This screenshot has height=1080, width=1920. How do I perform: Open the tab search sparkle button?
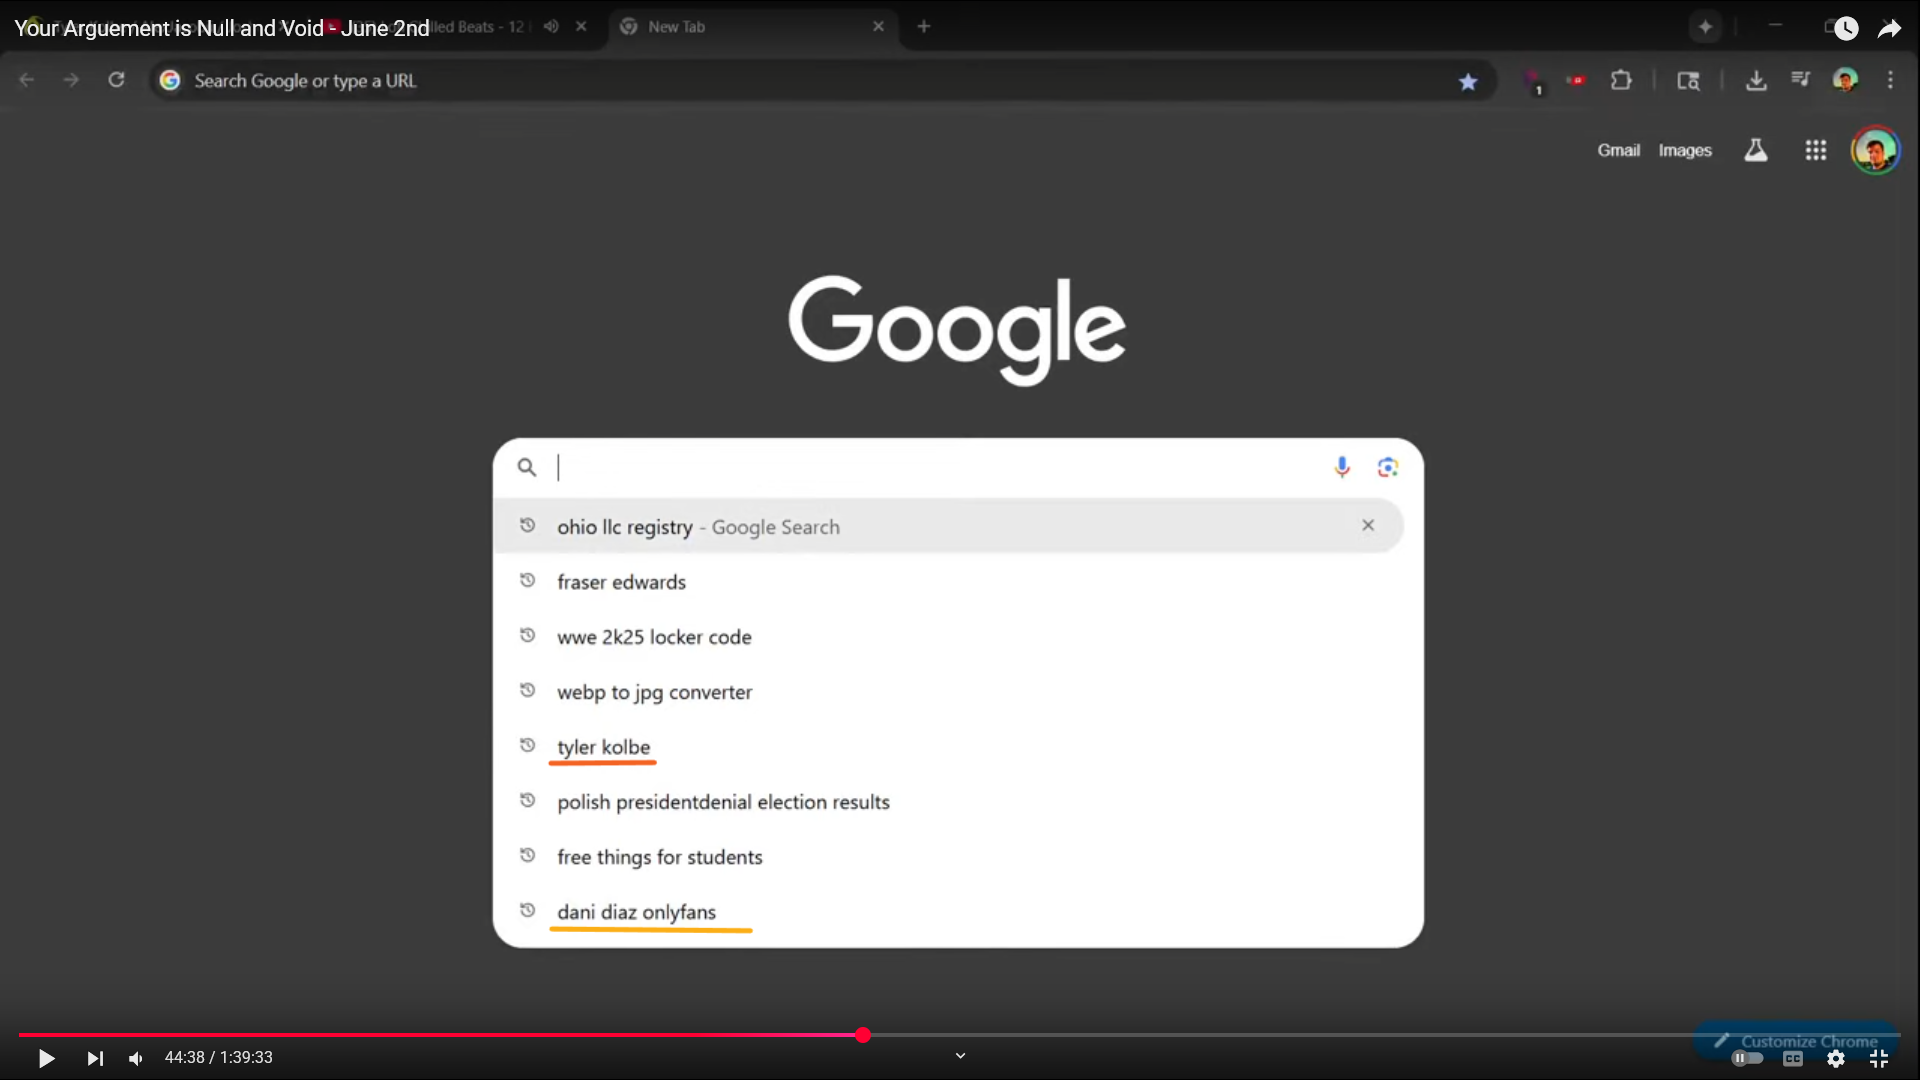(1705, 27)
